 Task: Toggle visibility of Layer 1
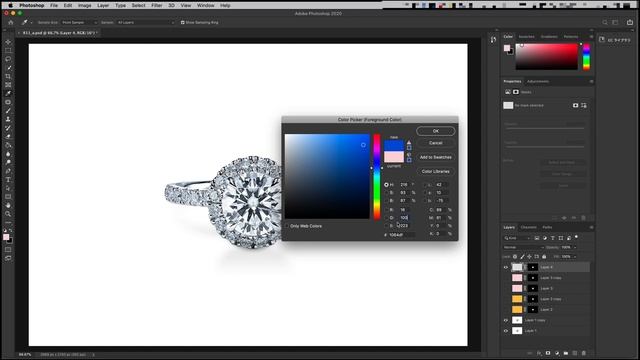[x=506, y=331]
